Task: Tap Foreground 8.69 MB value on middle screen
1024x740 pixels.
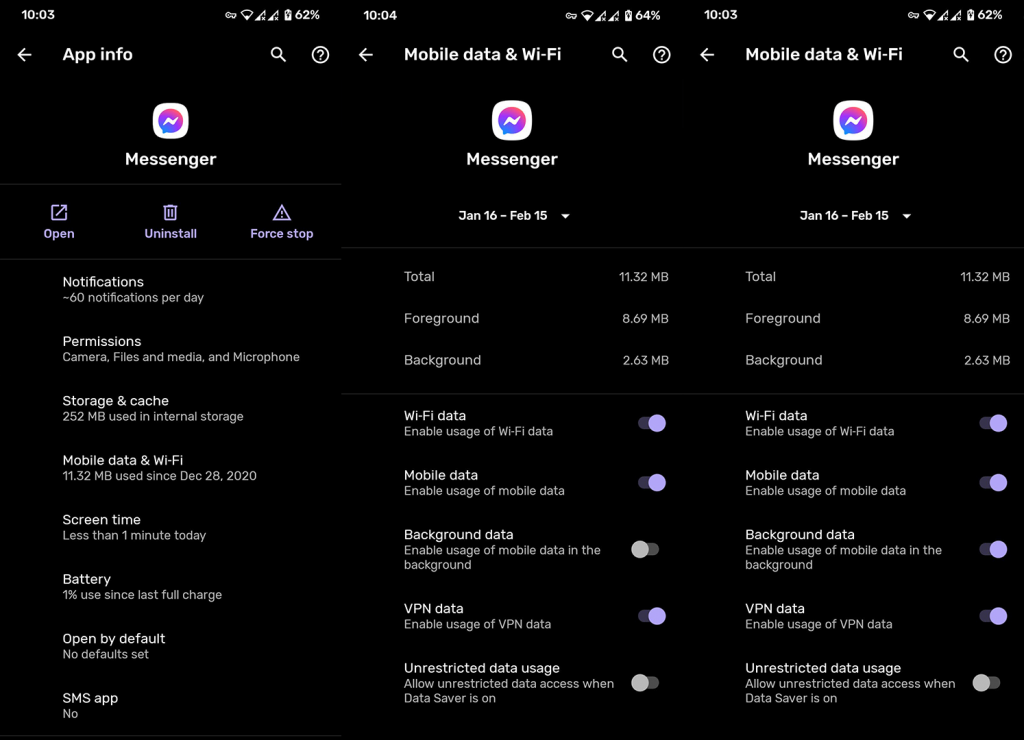Action: click(x=645, y=319)
